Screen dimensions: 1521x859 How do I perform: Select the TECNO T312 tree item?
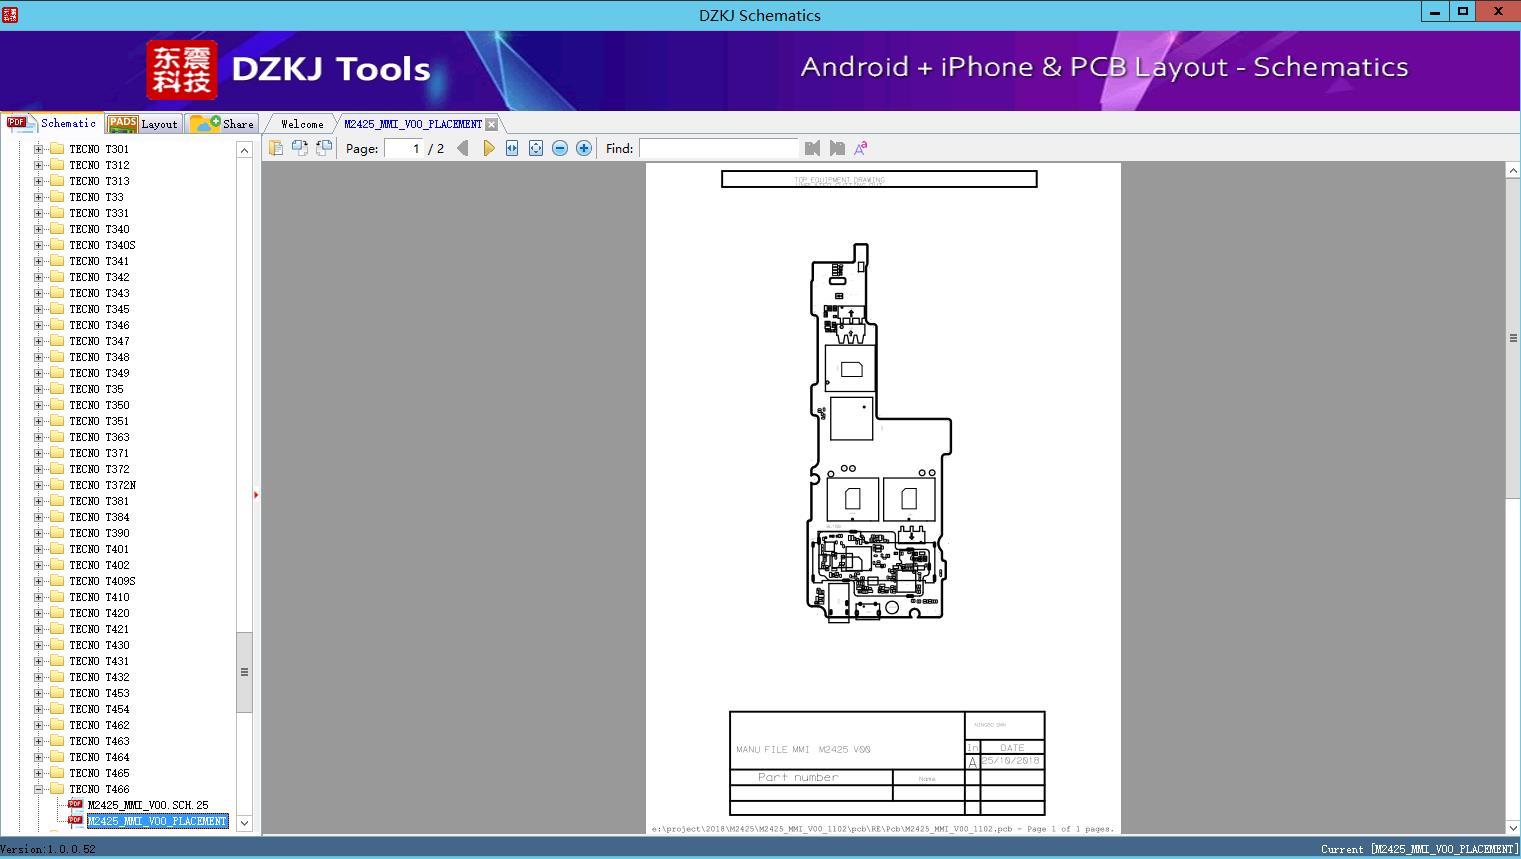[x=99, y=165]
